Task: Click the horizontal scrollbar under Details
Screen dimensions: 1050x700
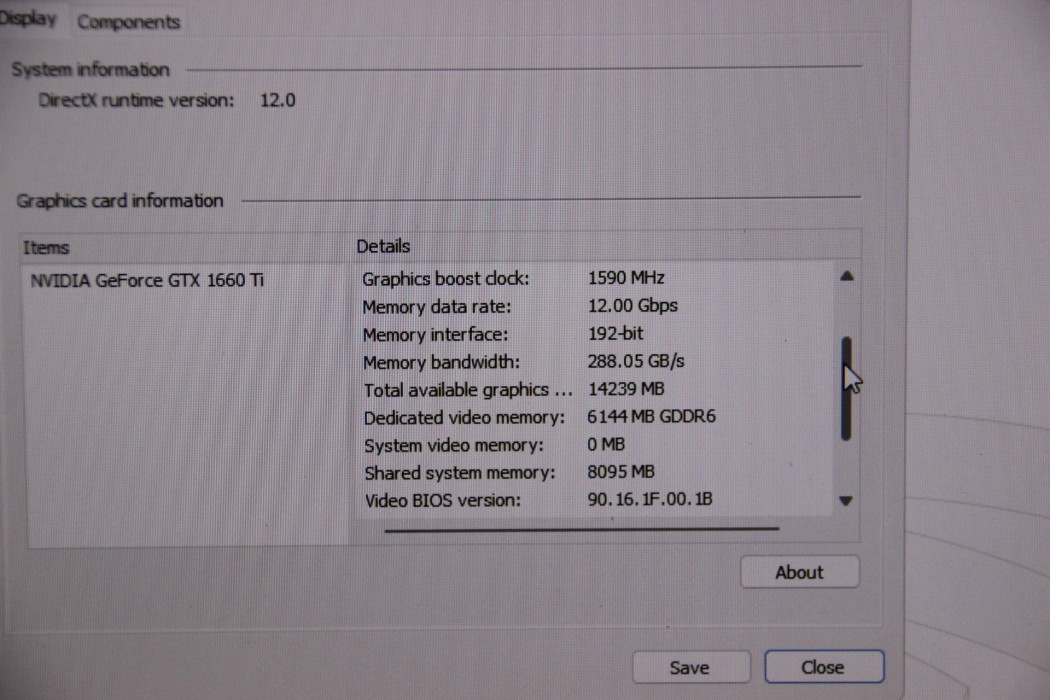Action: [x=581, y=529]
